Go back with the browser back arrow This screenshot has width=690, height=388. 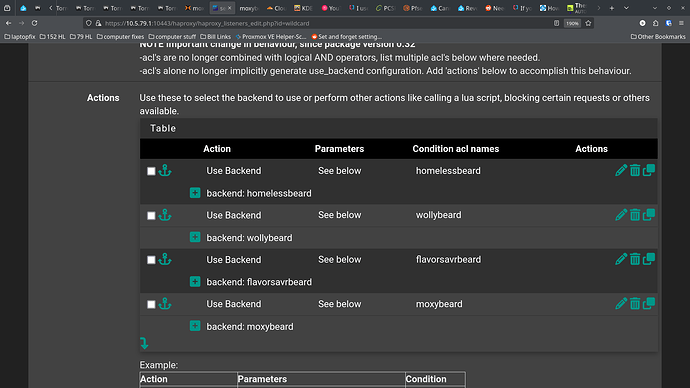coord(8,23)
